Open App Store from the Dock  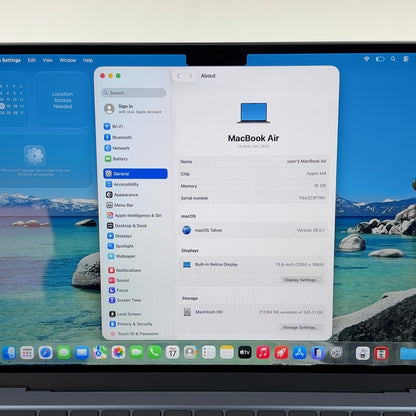299,352
